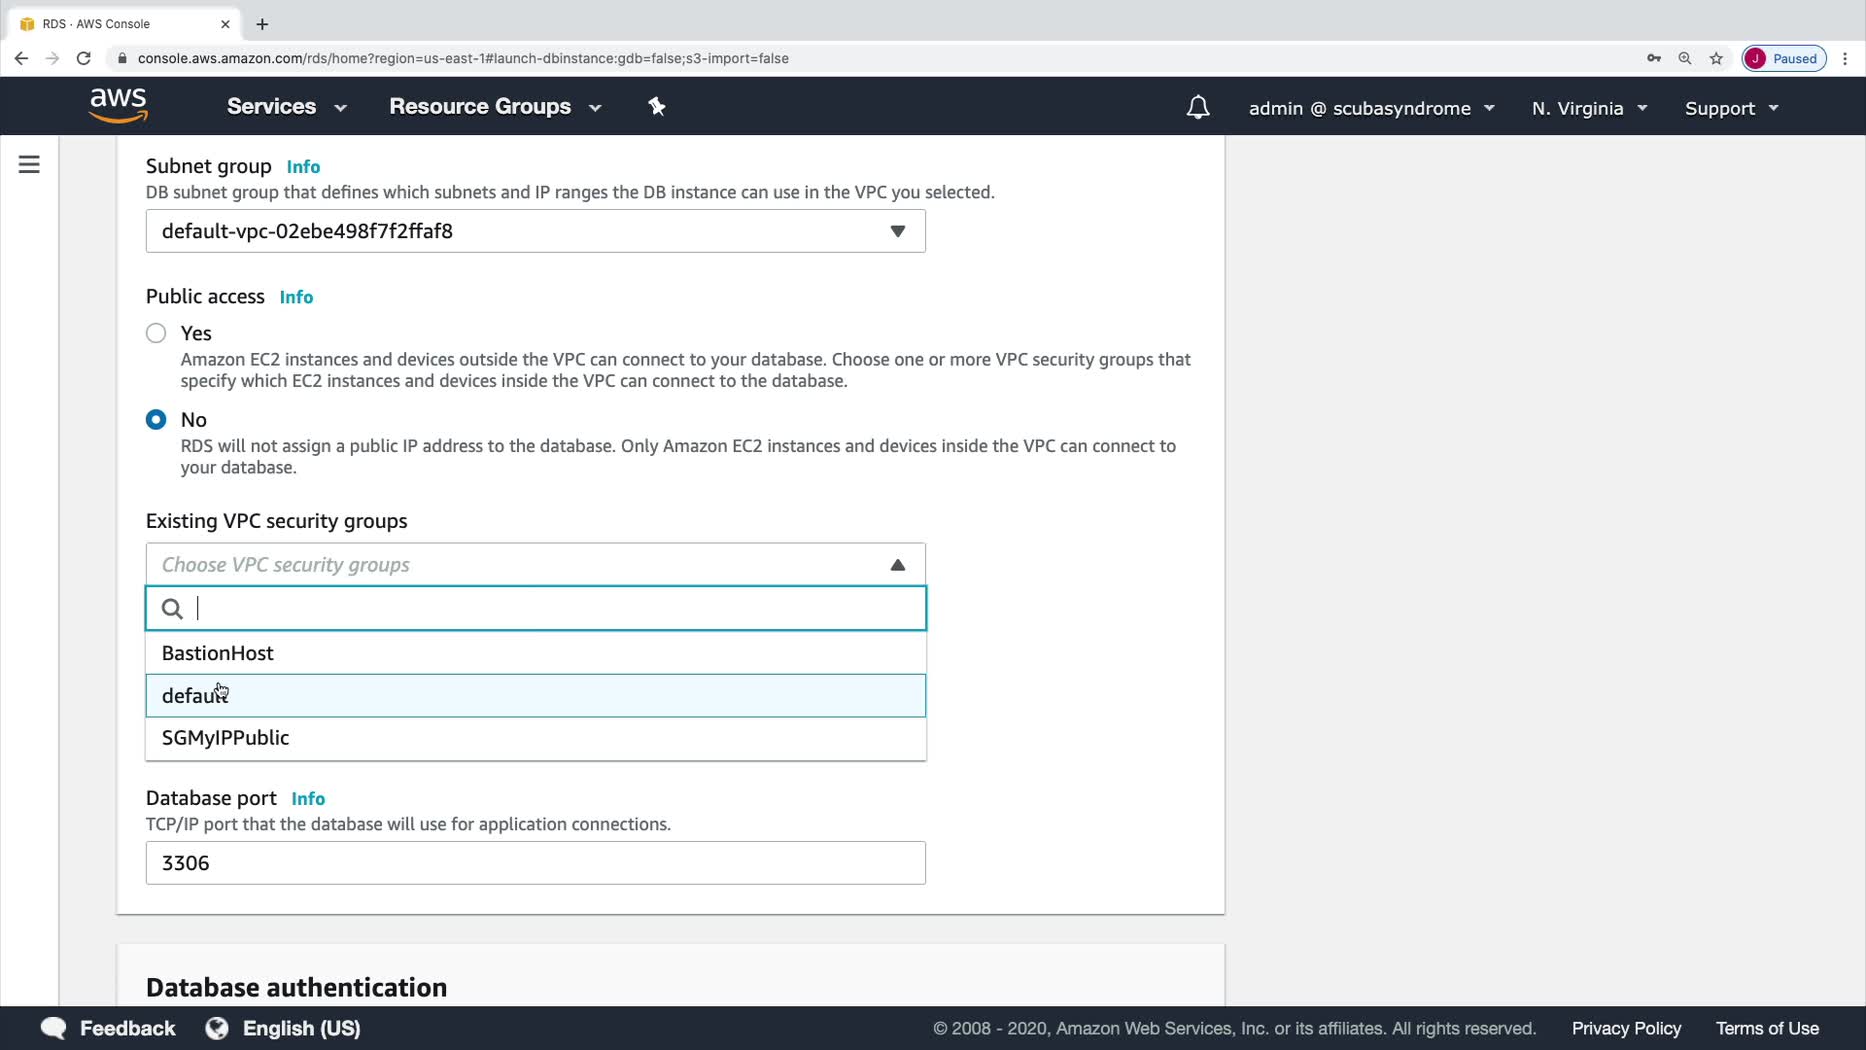The height and width of the screenshot is (1050, 1866).
Task: Click the Database port input field
Action: tap(535, 863)
